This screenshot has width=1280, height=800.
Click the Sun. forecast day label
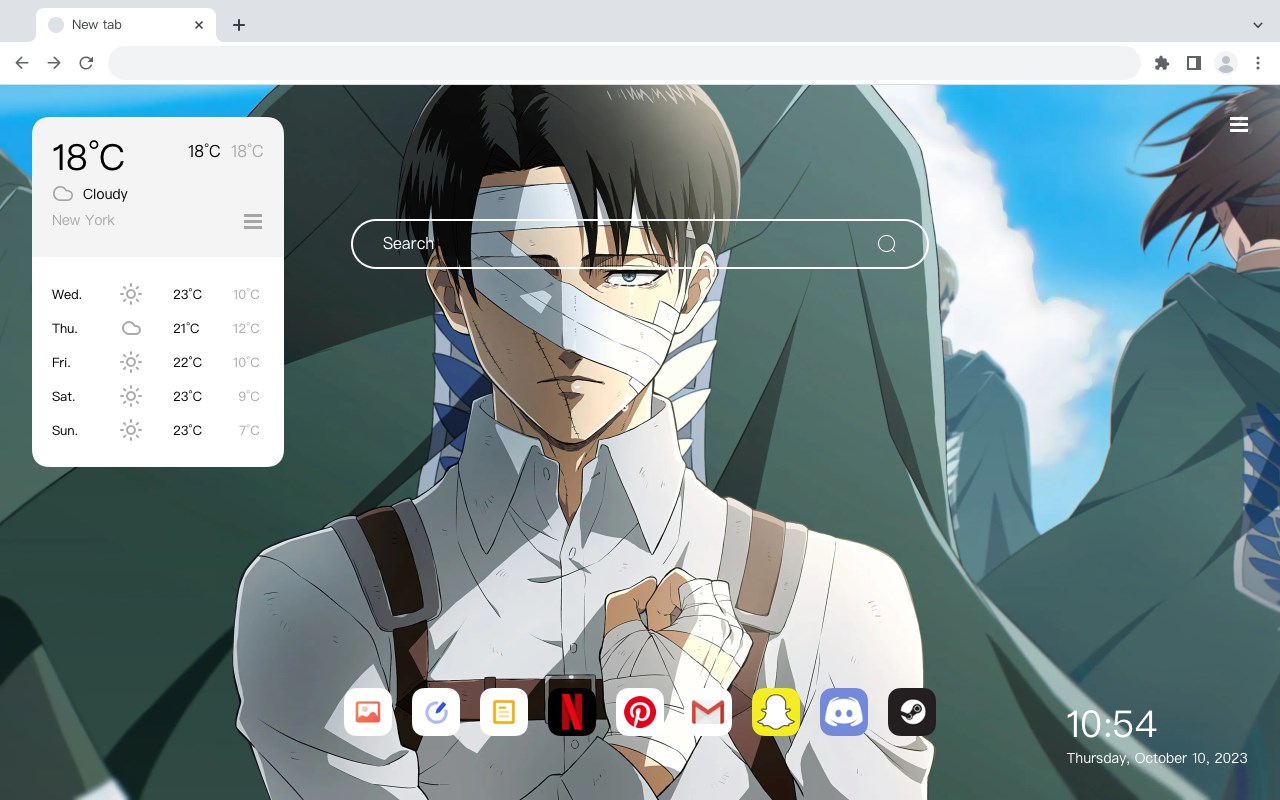(x=65, y=430)
